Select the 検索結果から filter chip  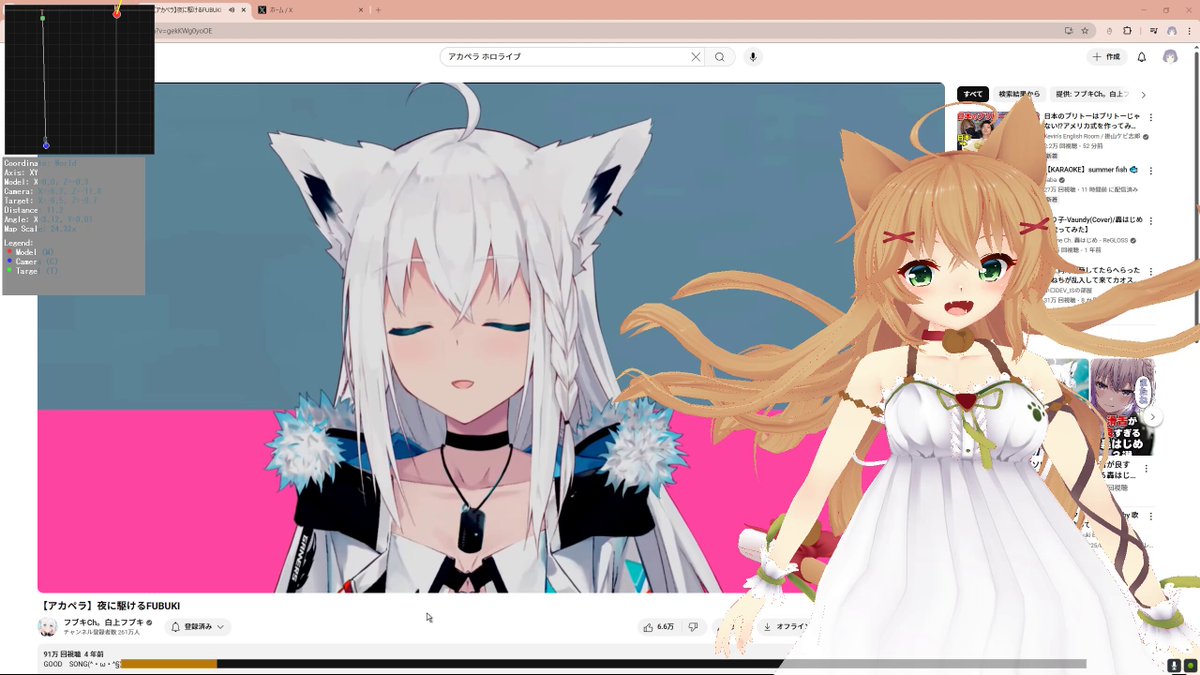tap(1021, 94)
